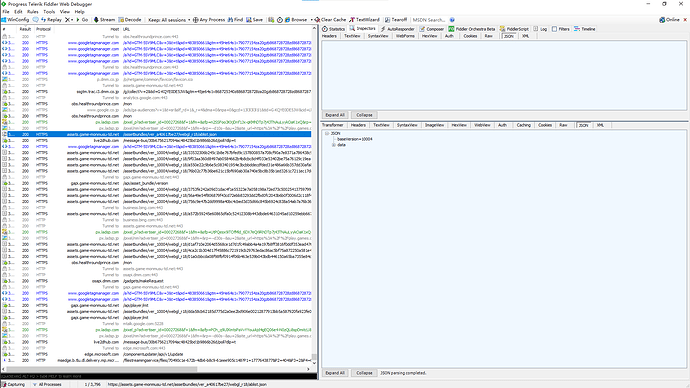Open Keep: All sessions dropdown

[169, 20]
